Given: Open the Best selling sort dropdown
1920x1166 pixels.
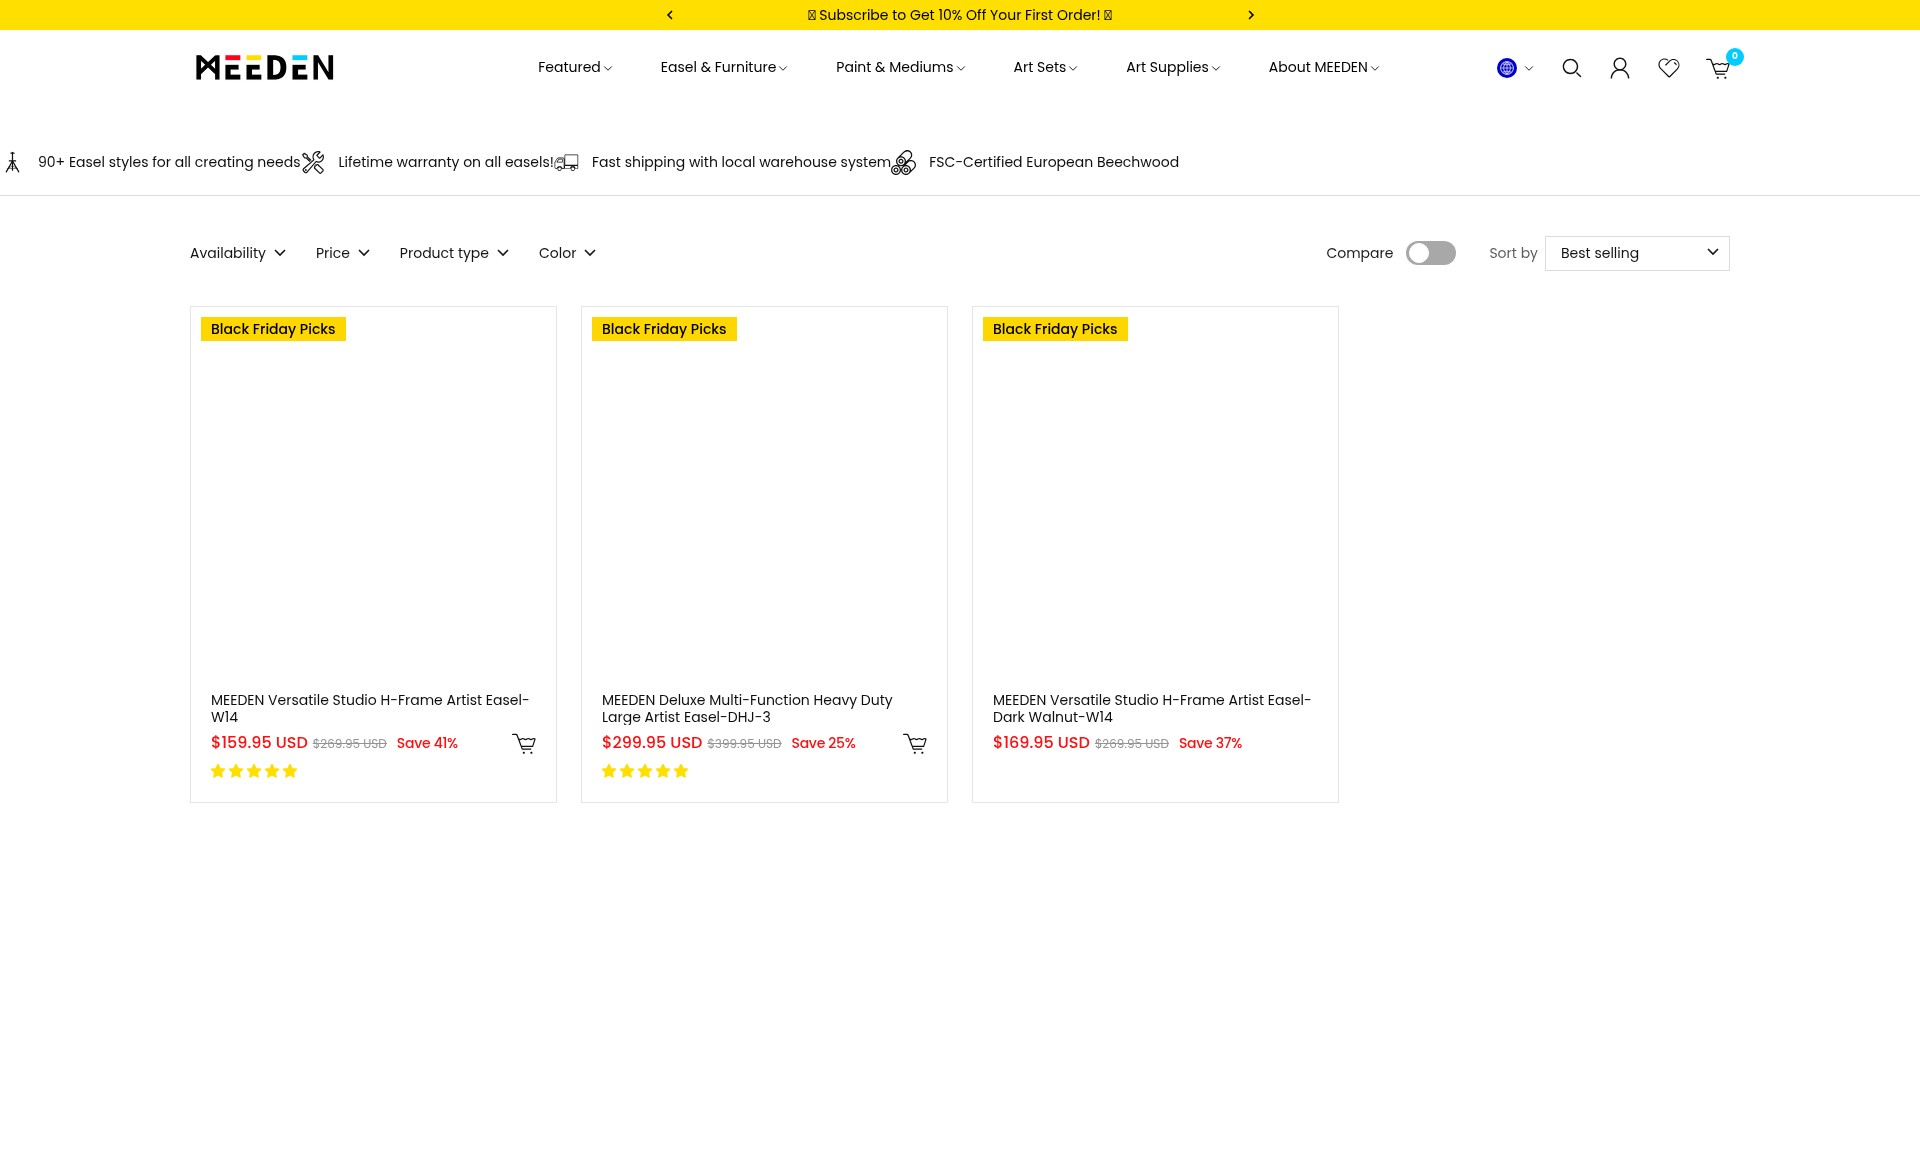Looking at the screenshot, I should tap(1637, 253).
